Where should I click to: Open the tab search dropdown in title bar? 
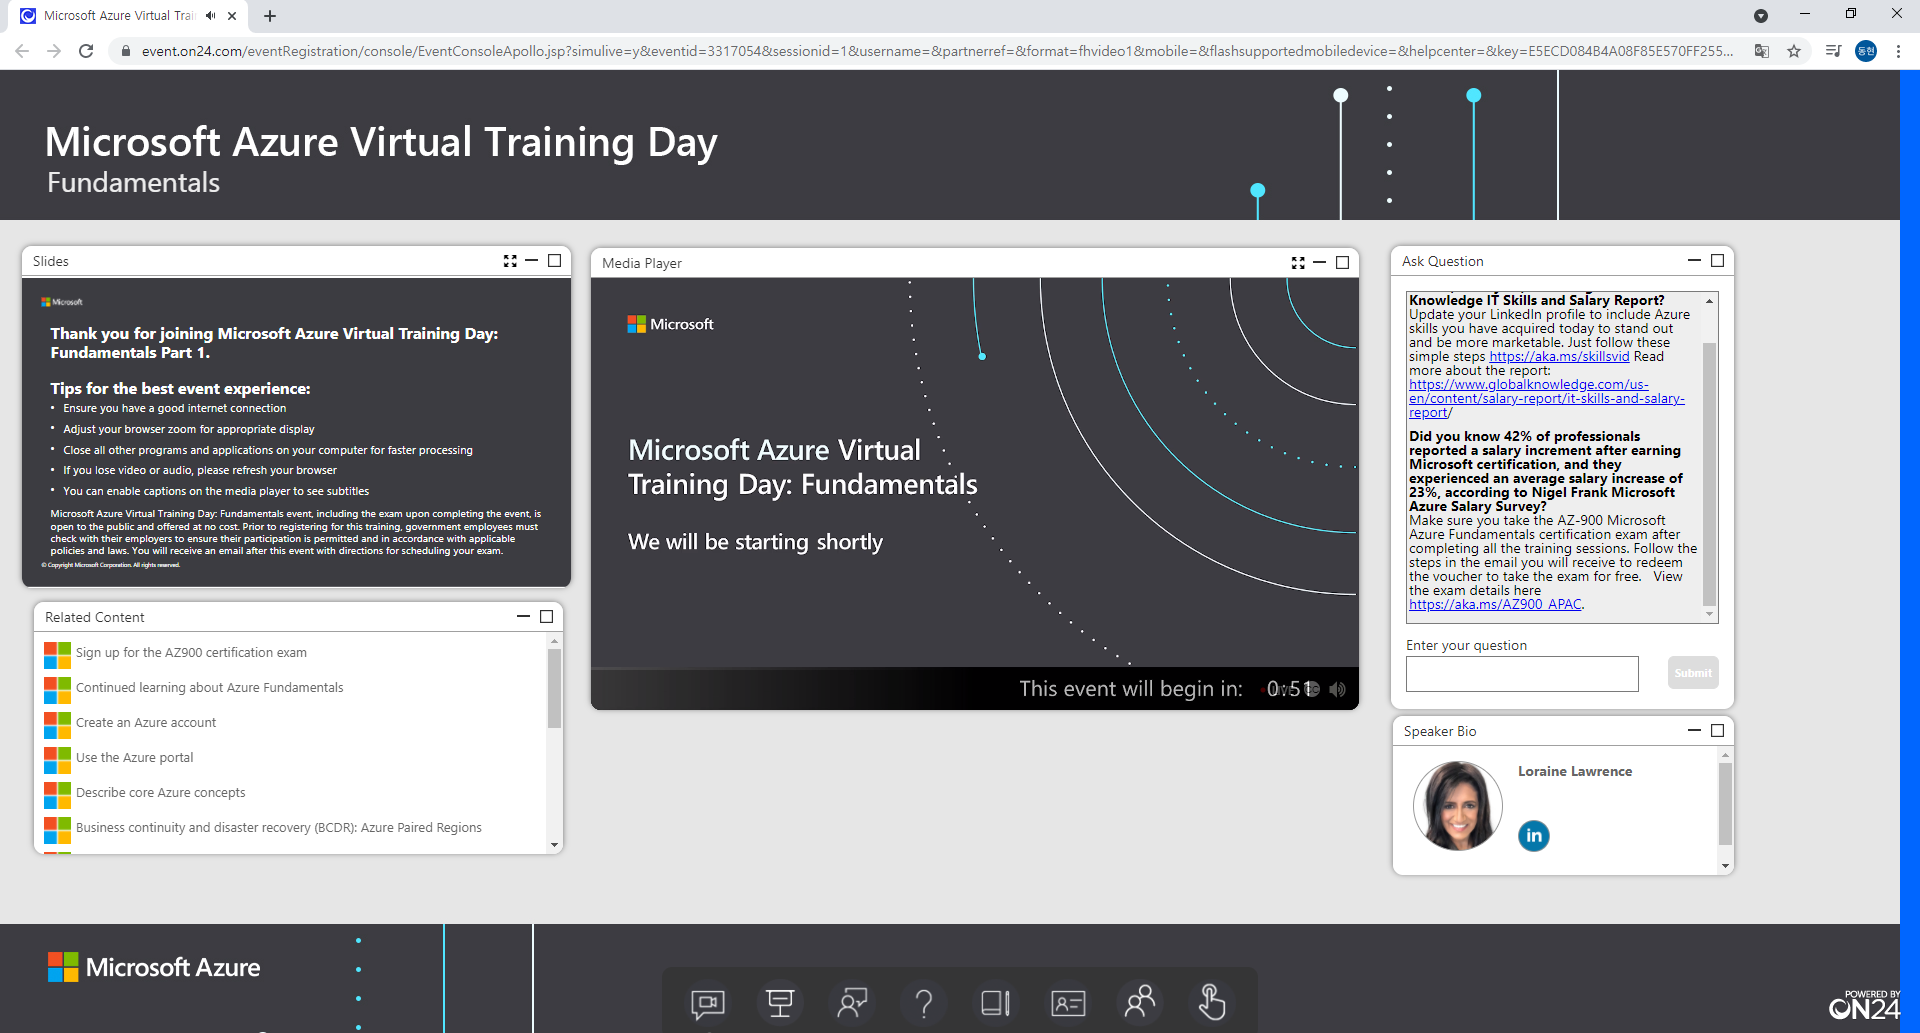[x=1762, y=16]
